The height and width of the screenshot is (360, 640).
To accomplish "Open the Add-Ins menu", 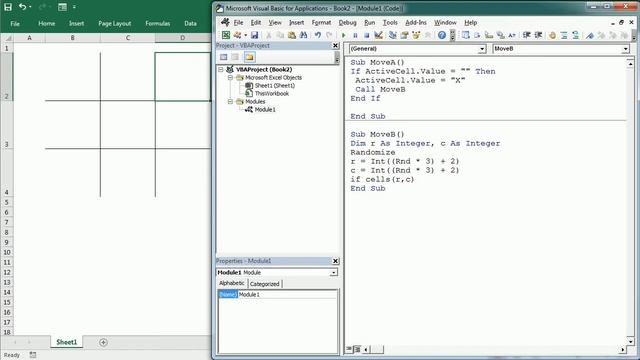I will pyautogui.click(x=416, y=23).
